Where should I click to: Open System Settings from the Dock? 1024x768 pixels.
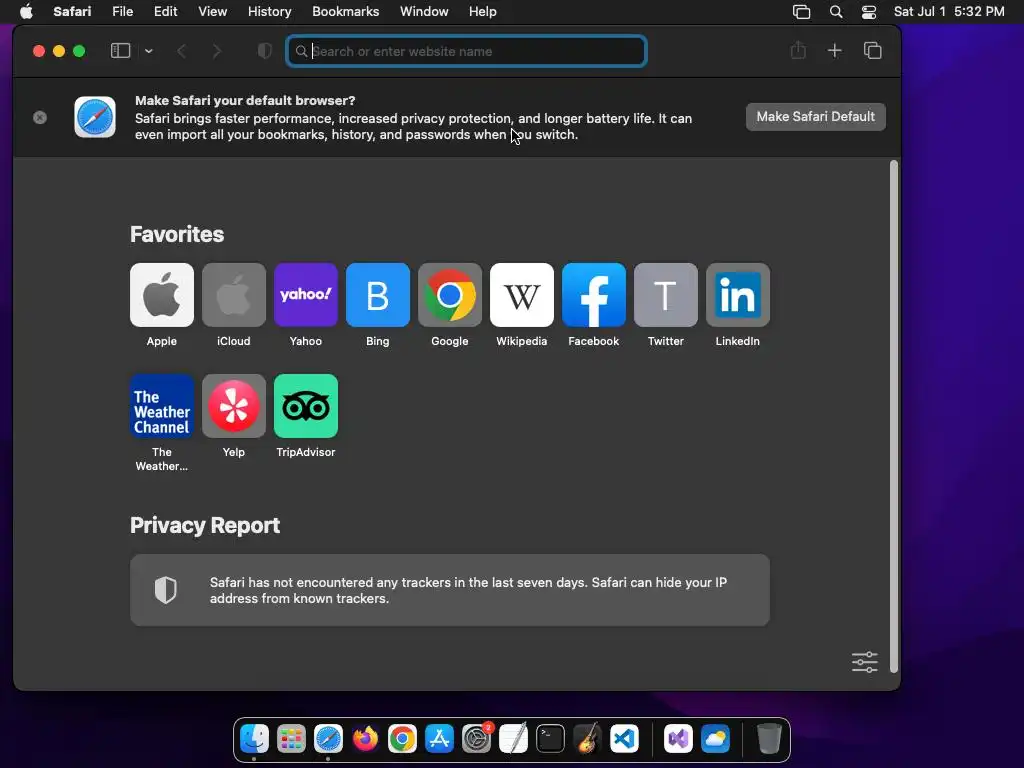(476, 739)
